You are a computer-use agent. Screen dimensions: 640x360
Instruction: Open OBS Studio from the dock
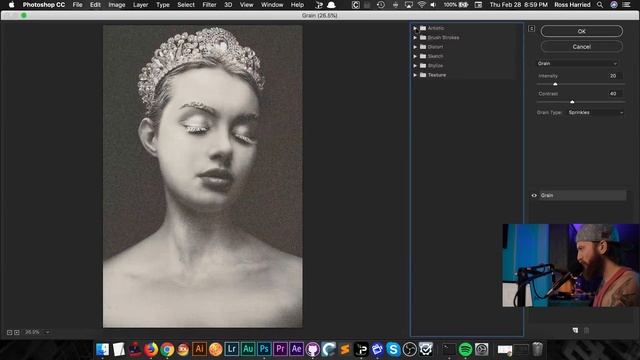(x=409, y=349)
